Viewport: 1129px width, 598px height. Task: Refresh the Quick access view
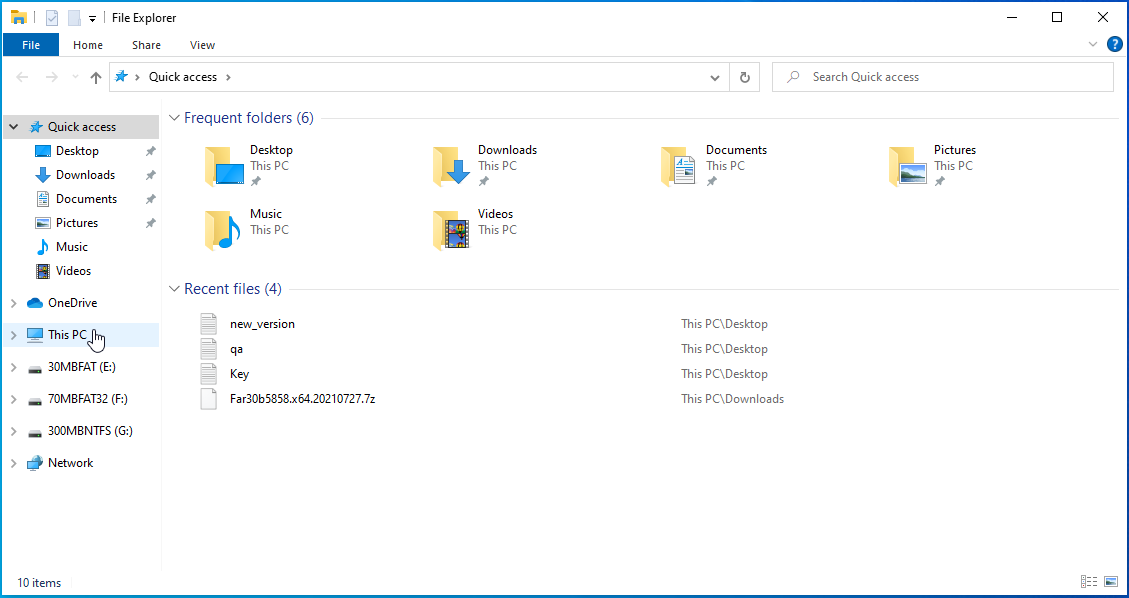tap(744, 77)
